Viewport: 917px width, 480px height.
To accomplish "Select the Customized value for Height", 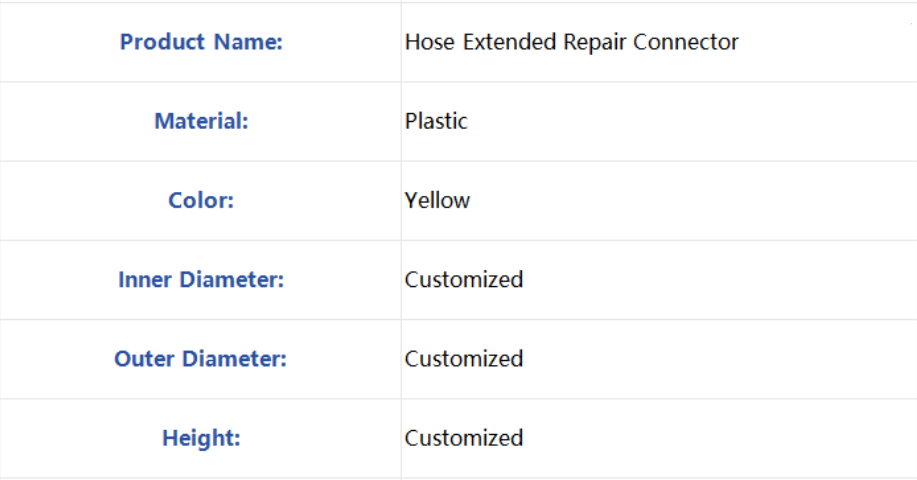I will pos(464,438).
